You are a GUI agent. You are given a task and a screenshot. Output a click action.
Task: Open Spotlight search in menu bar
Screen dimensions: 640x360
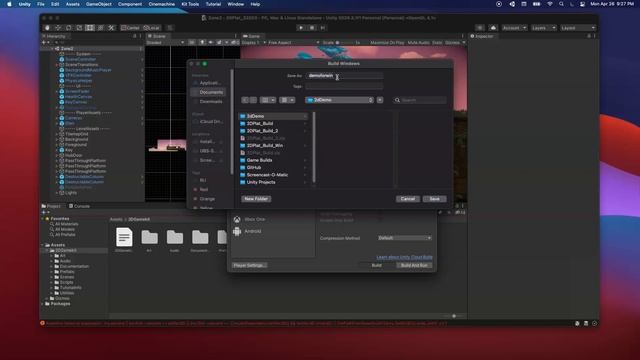[x=561, y=4]
